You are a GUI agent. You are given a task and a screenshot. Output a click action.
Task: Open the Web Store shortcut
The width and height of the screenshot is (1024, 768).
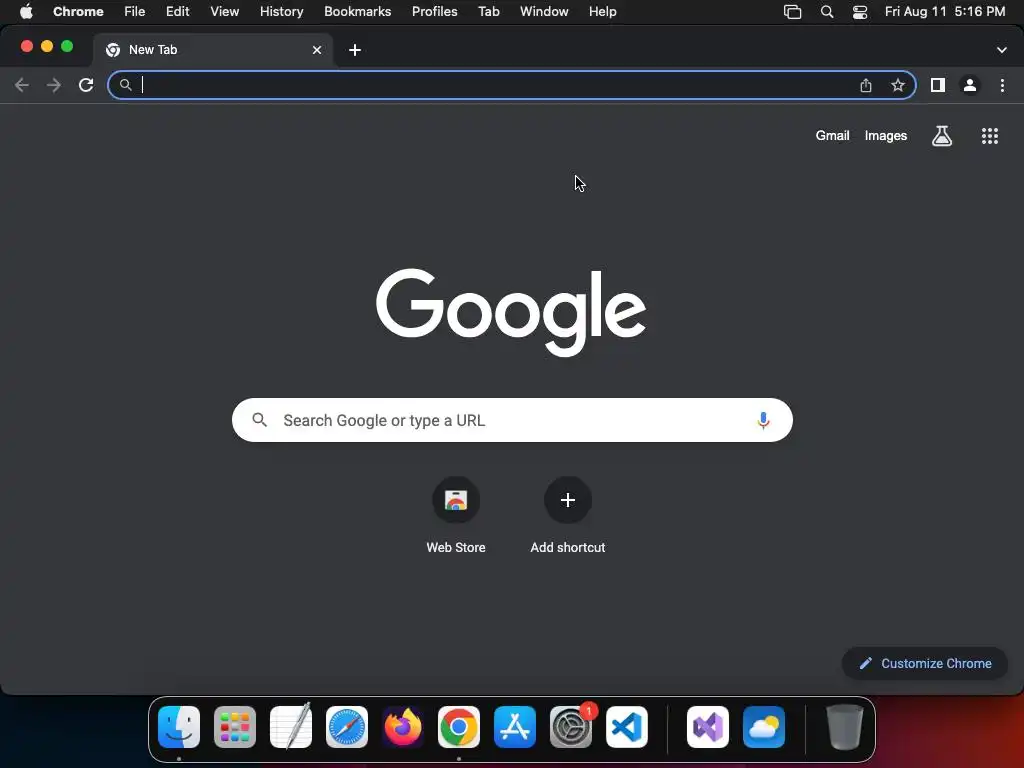click(x=456, y=516)
